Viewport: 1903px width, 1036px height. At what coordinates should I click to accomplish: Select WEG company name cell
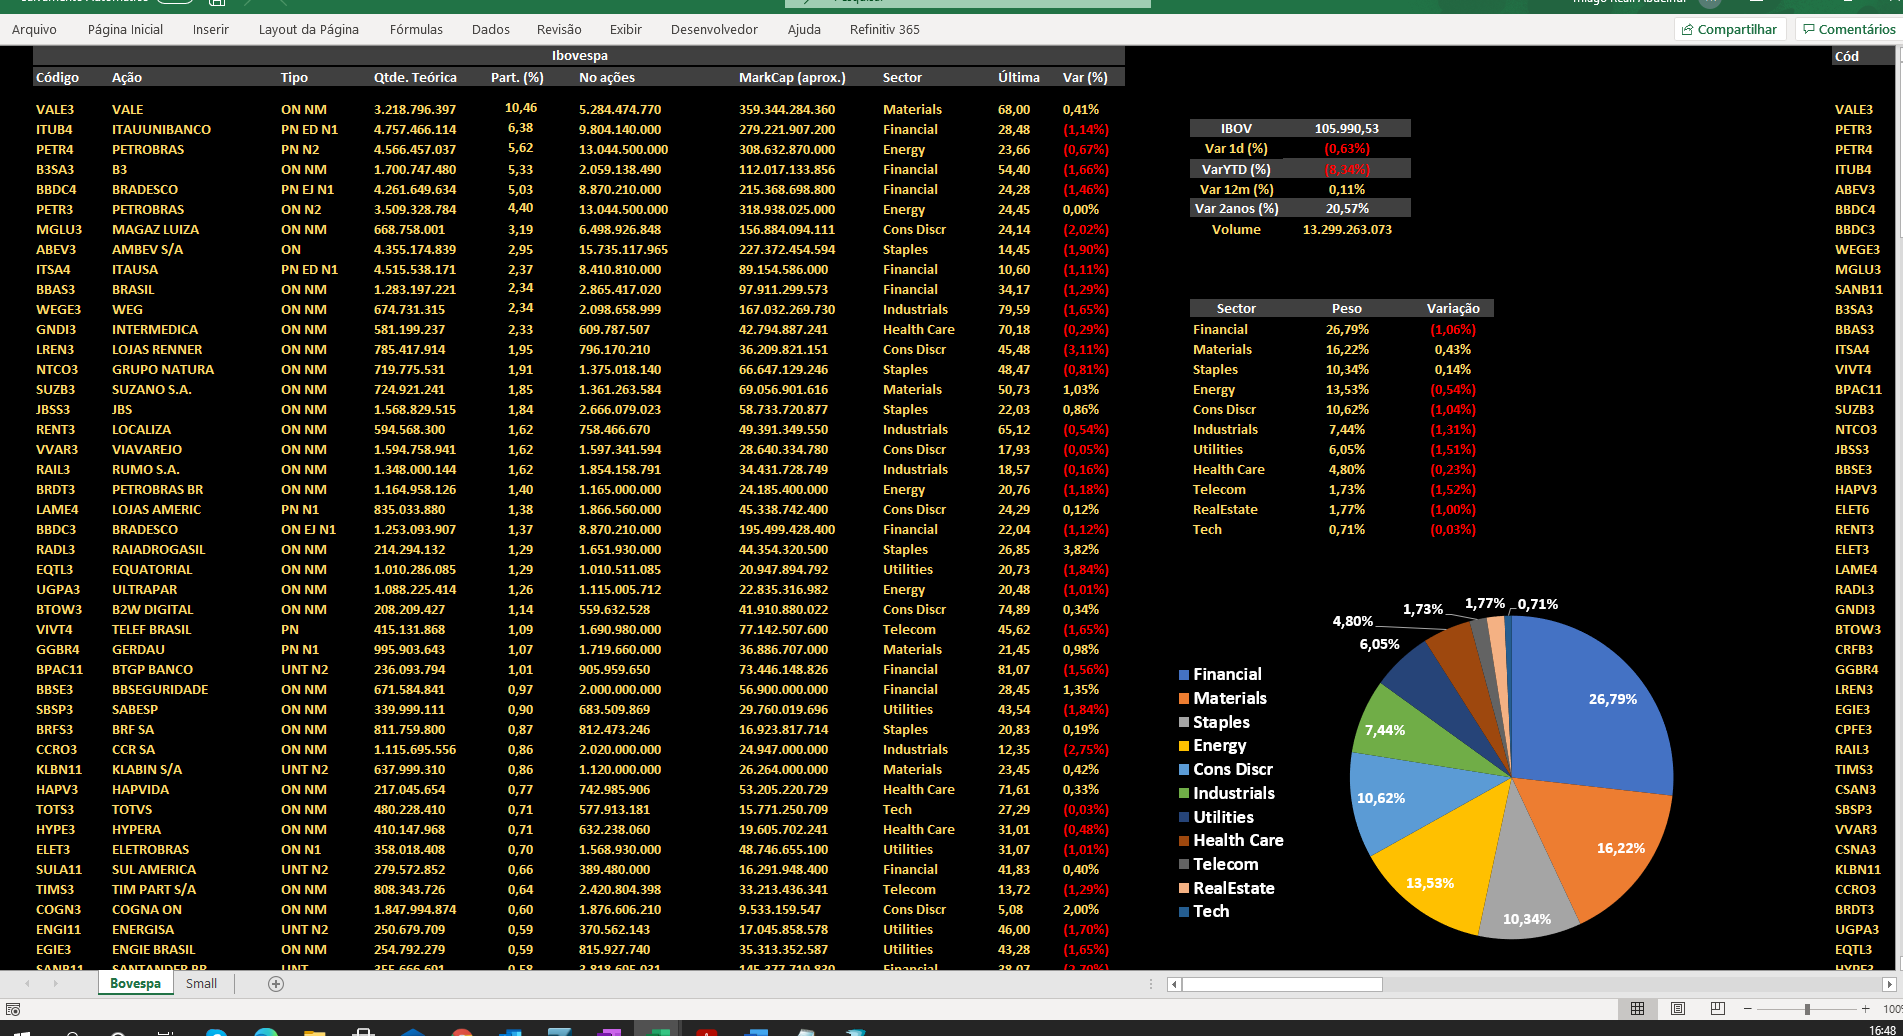tap(127, 309)
